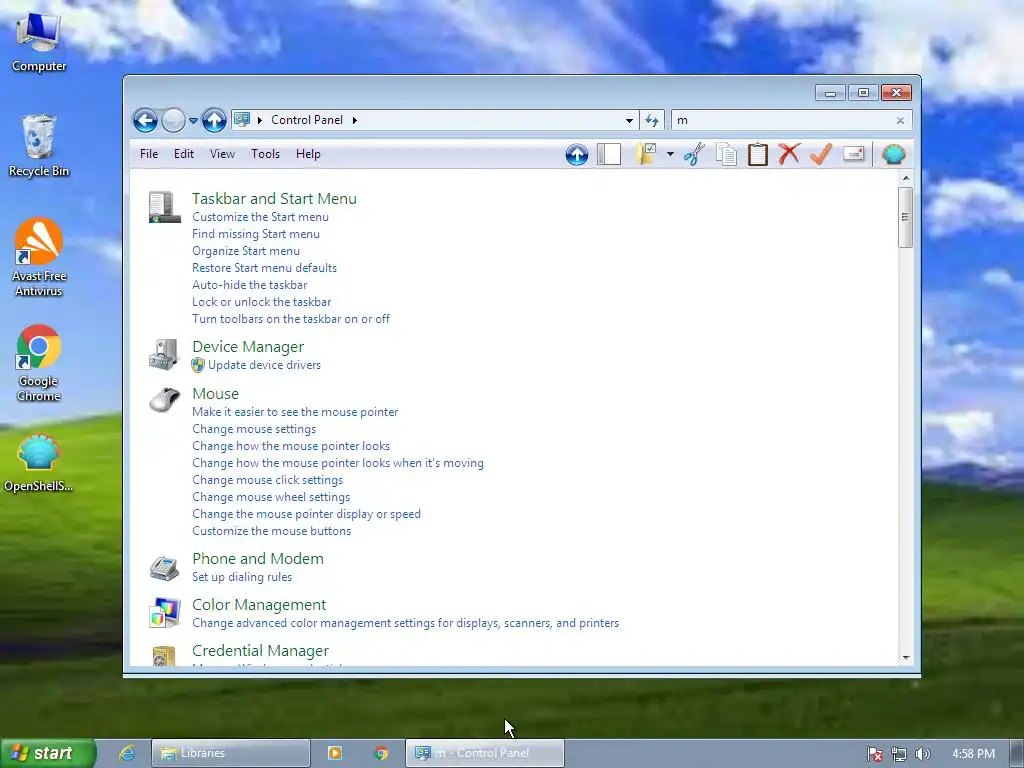Open Taskbar and Start Menu heading
Screen dimensions: 1024x768
[x=274, y=199]
